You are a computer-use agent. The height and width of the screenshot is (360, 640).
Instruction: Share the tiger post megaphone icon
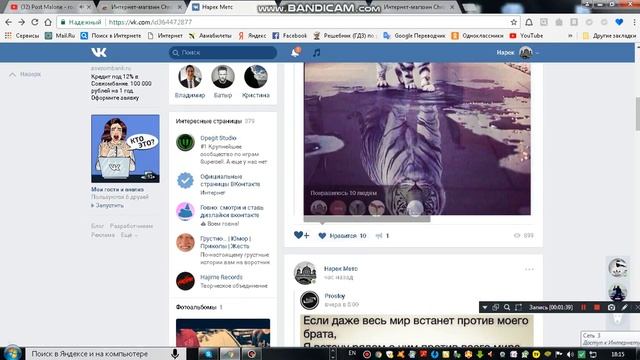382,236
